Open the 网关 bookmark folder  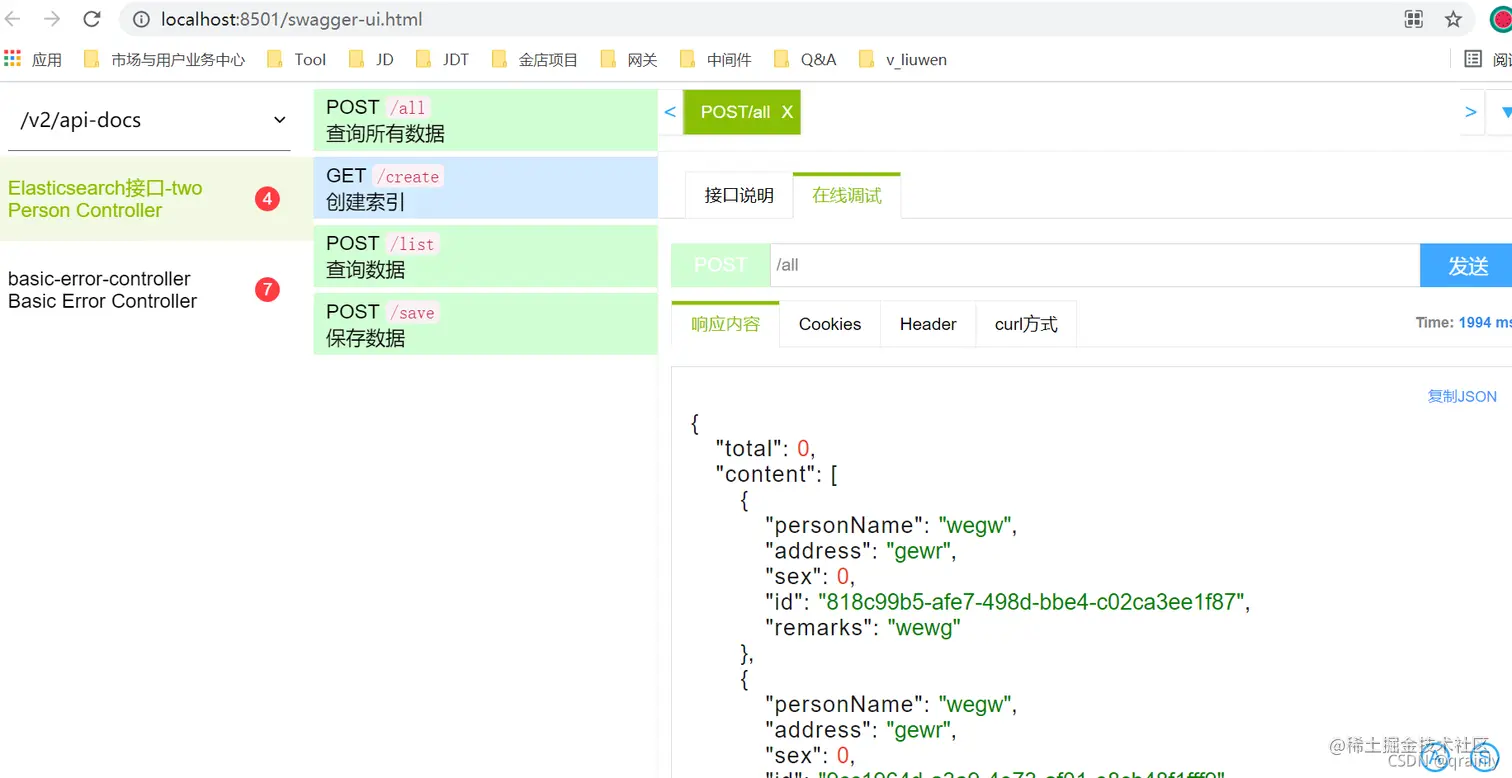click(630, 60)
